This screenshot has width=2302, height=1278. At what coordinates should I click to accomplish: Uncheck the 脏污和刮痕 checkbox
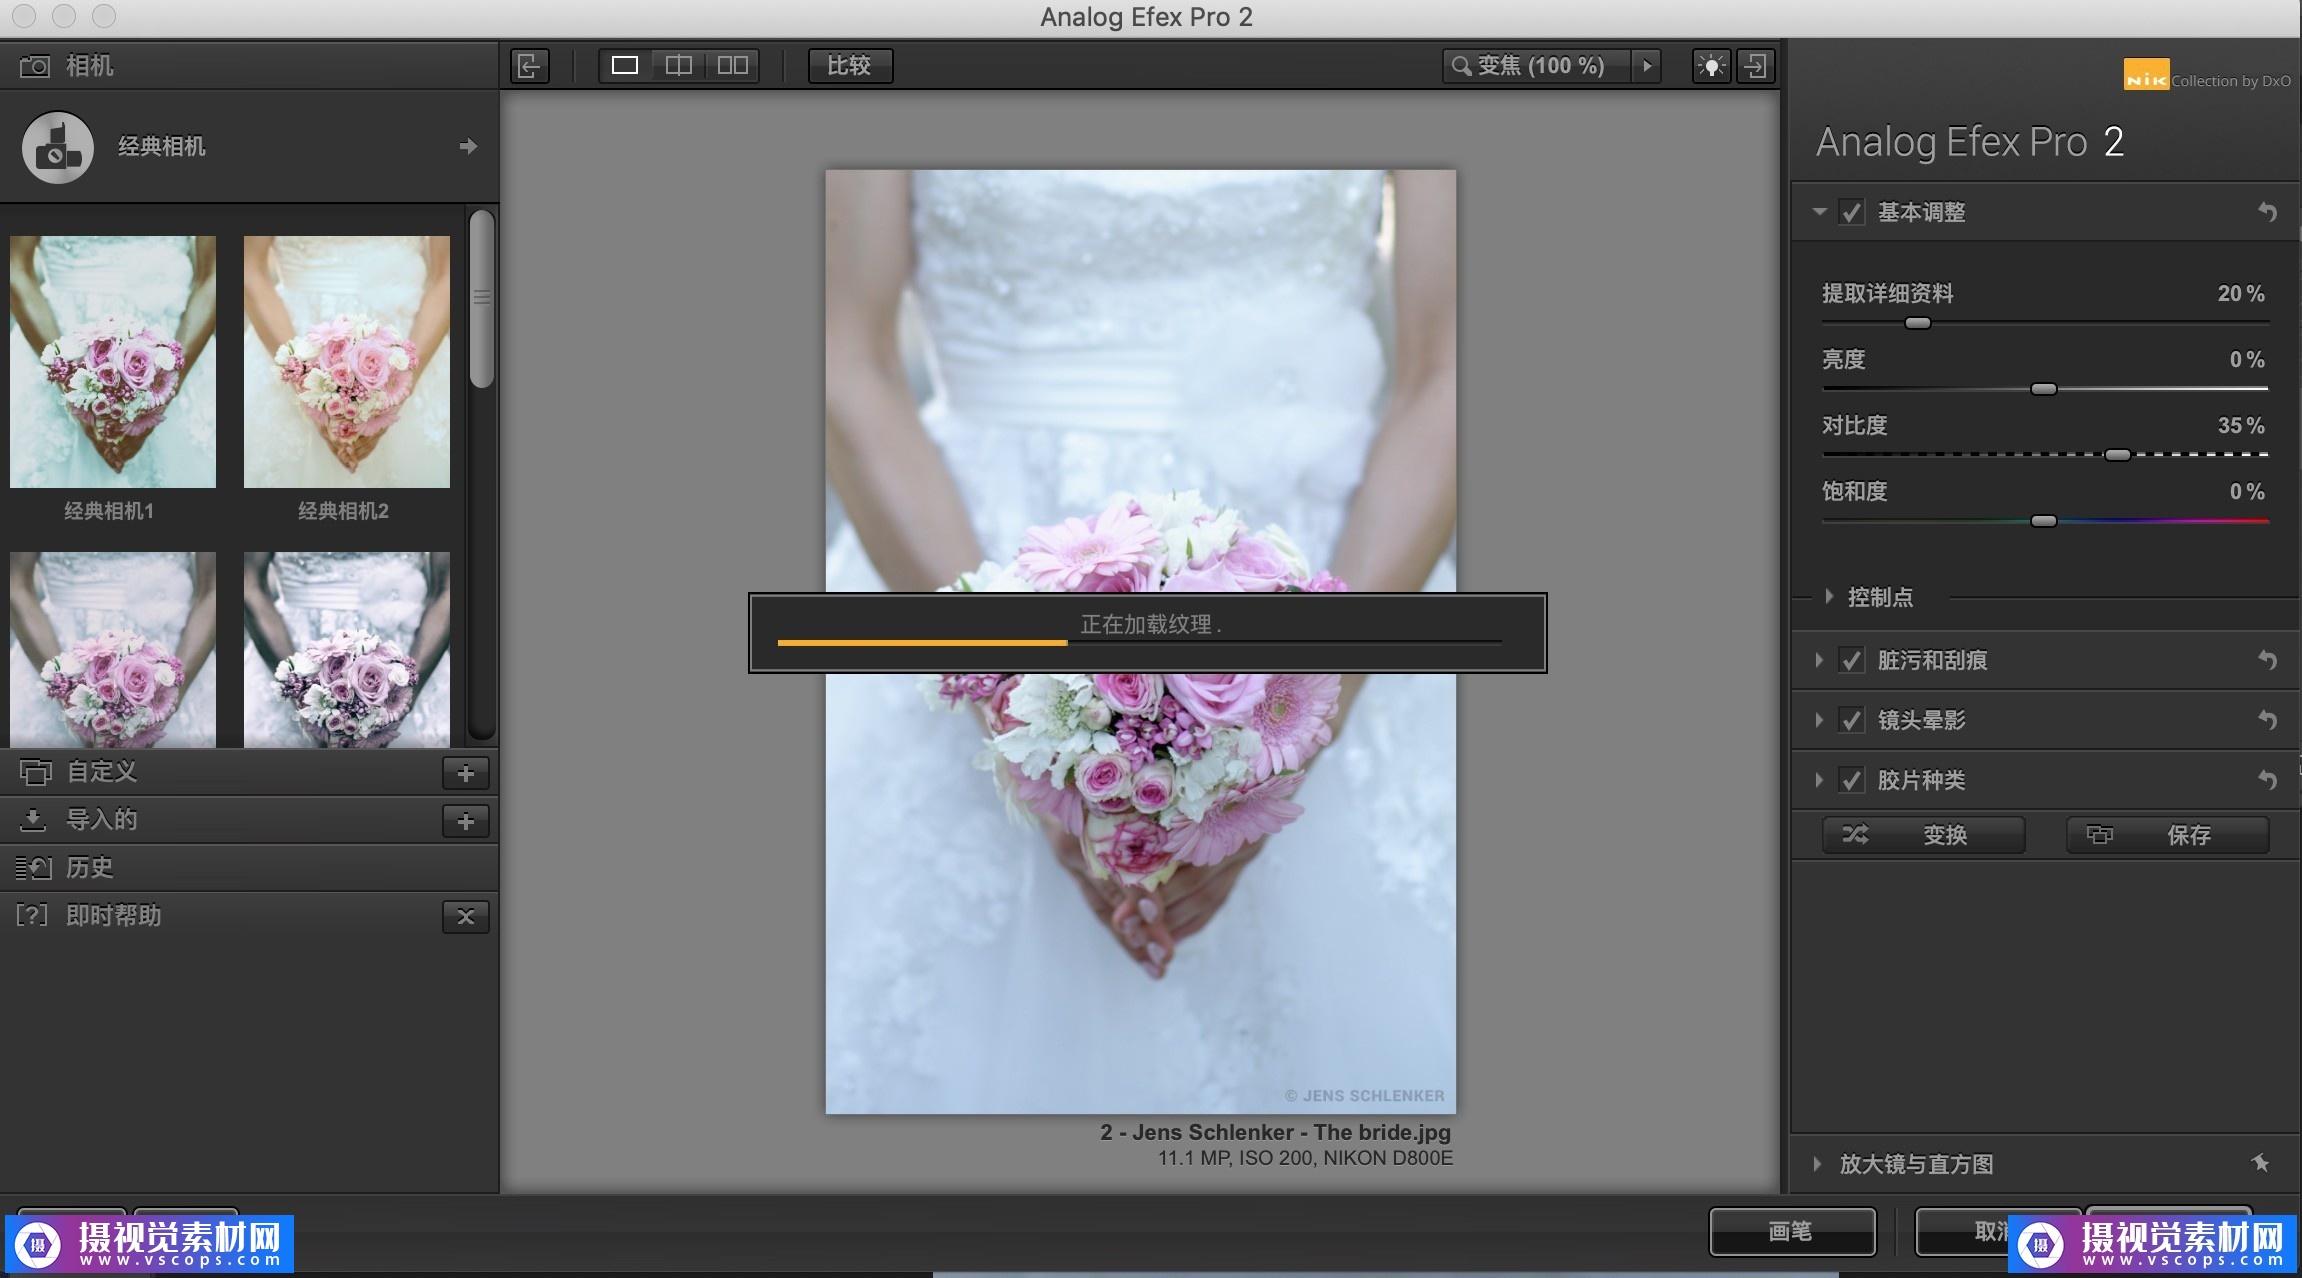[x=1852, y=660]
